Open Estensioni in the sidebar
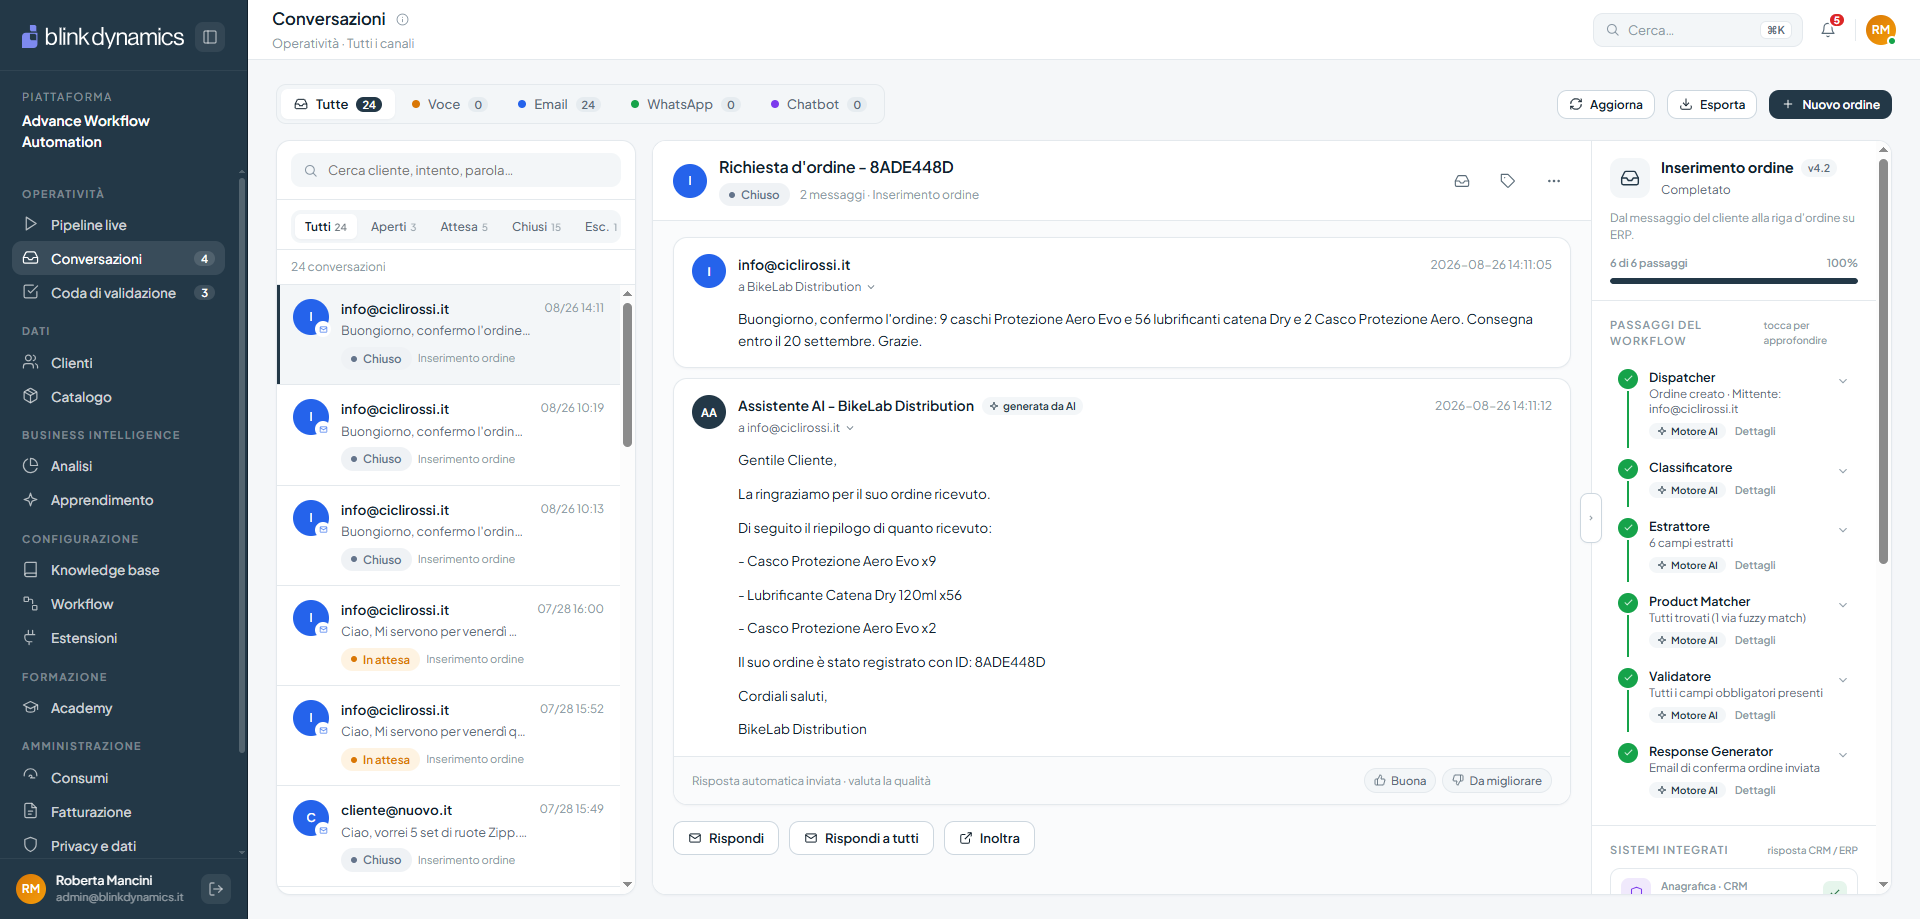Viewport: 1920px width, 919px height. [x=118, y=638]
